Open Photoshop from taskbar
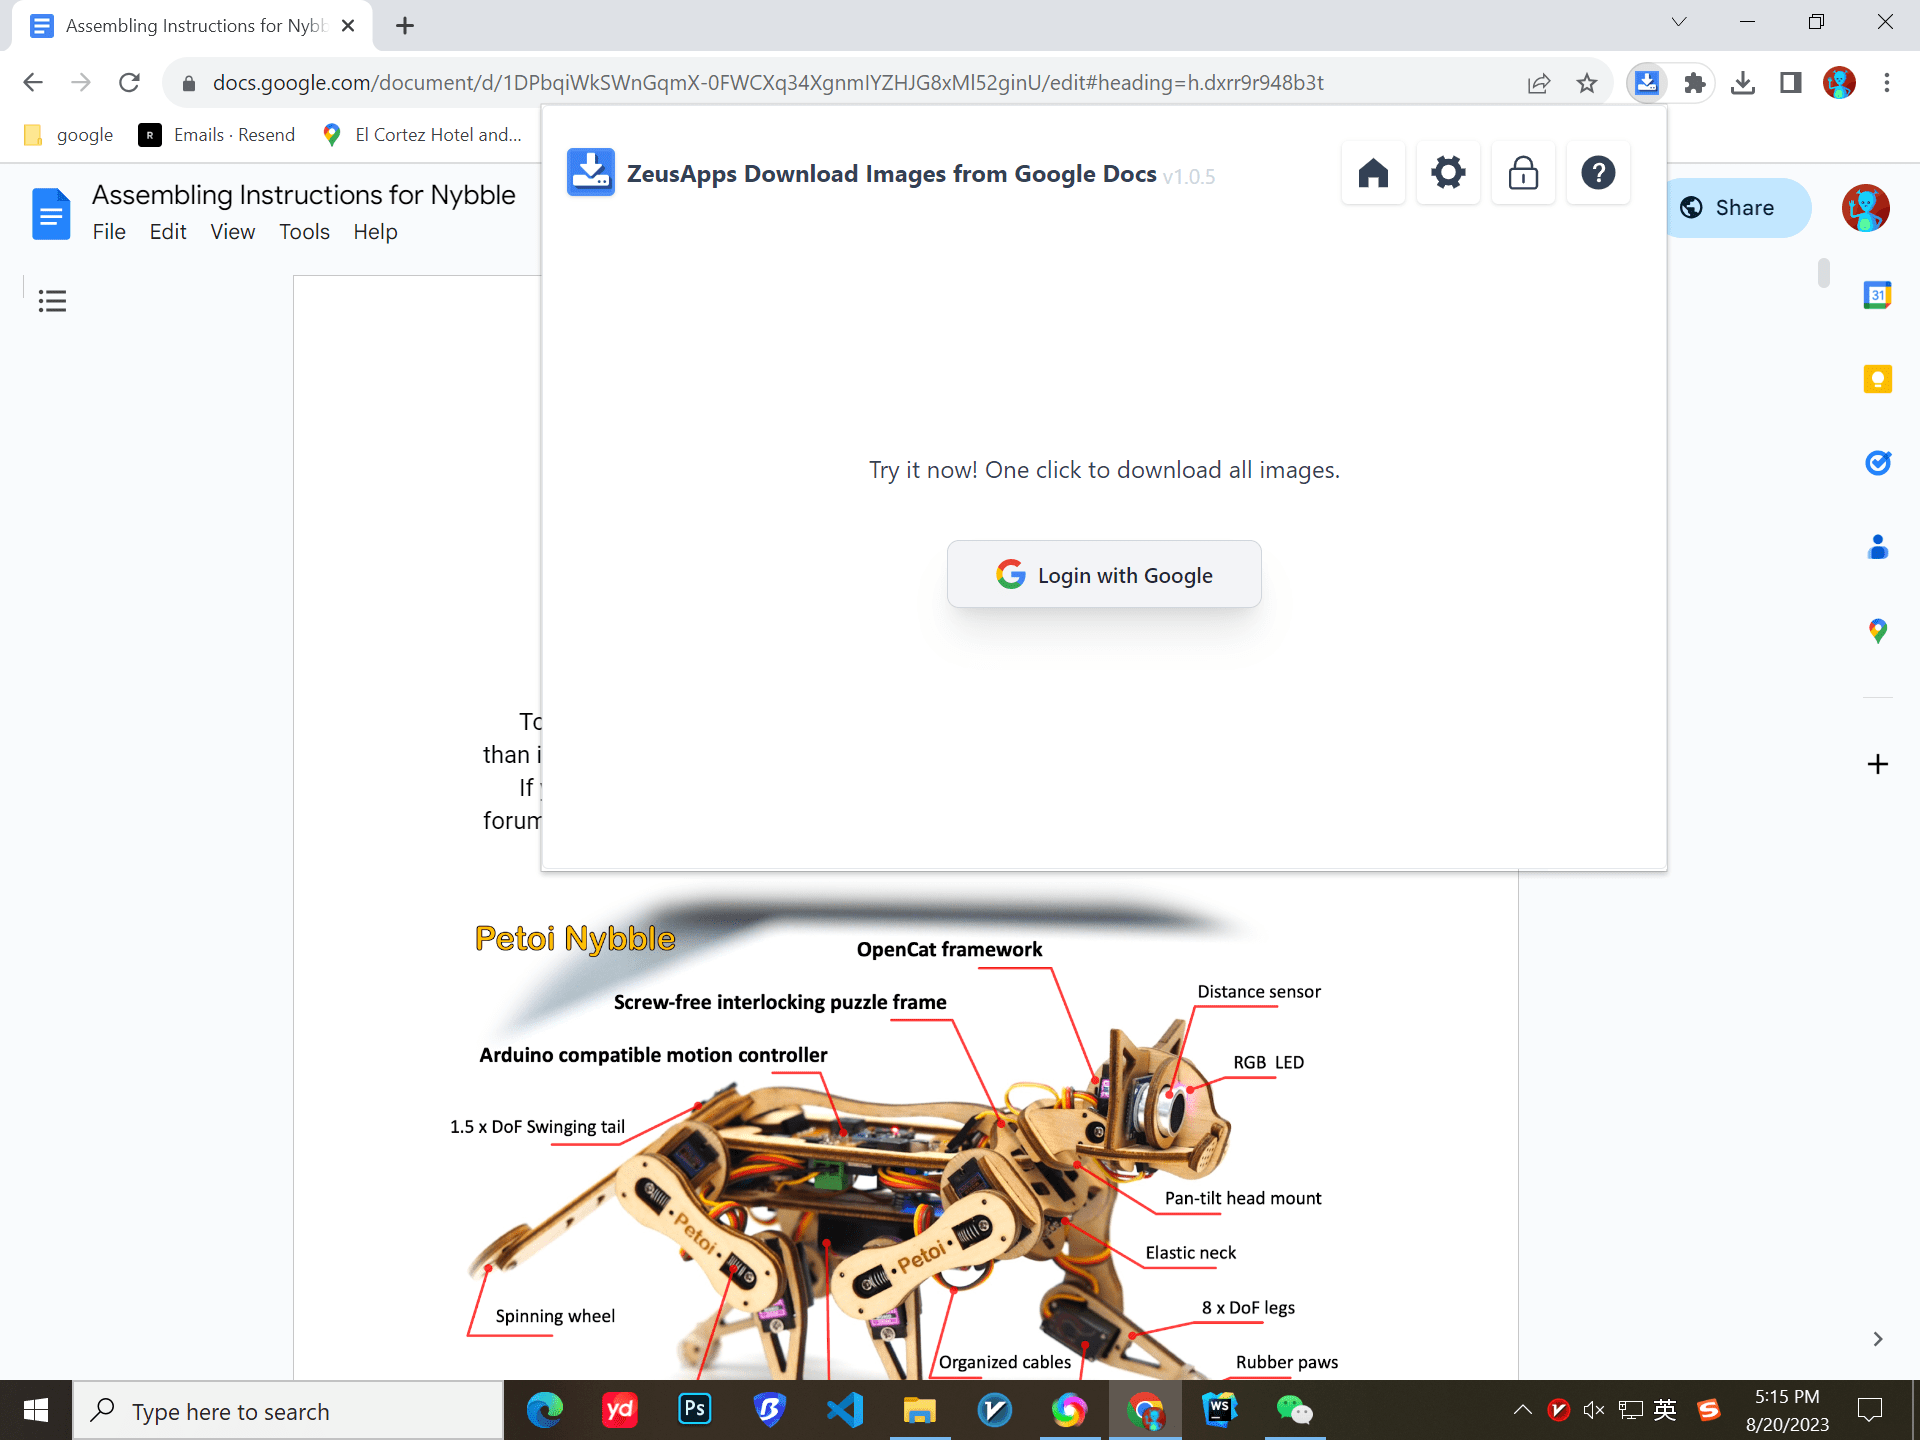The width and height of the screenshot is (1920, 1440). click(695, 1411)
